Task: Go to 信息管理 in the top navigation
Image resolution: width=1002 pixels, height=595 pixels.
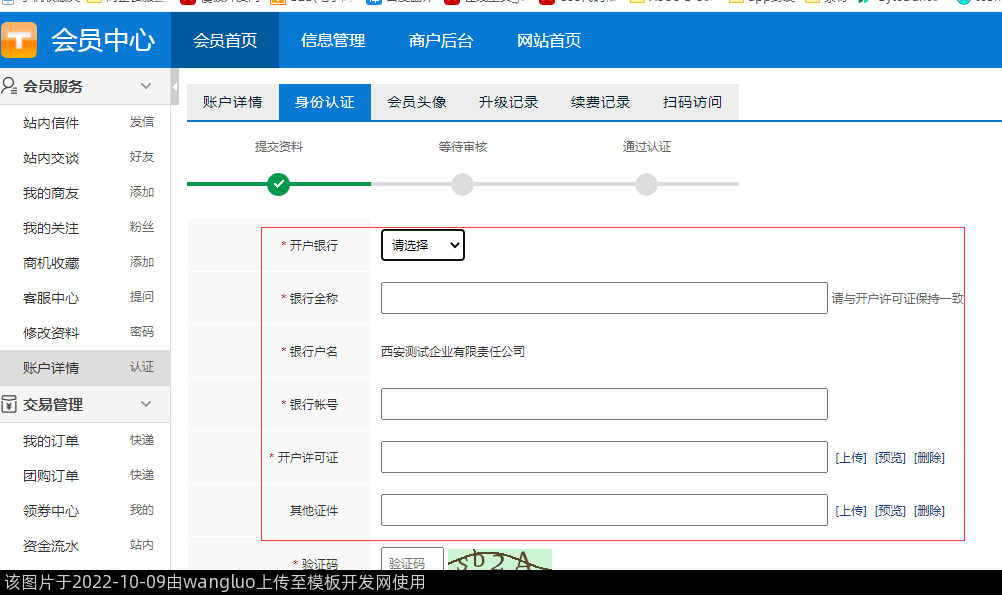Action: pyautogui.click(x=333, y=41)
